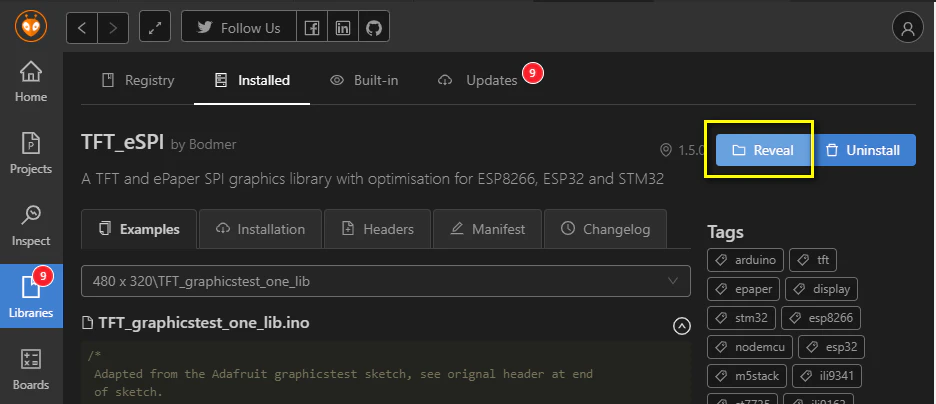
Task: Open Projects in the sidebar
Action: (x=31, y=155)
